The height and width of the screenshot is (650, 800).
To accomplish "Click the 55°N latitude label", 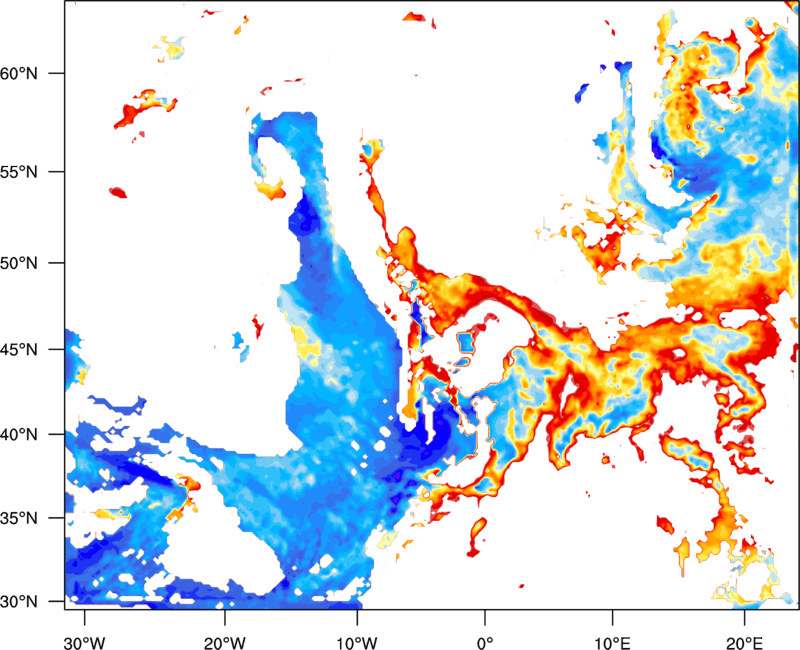I will click(x=19, y=172).
